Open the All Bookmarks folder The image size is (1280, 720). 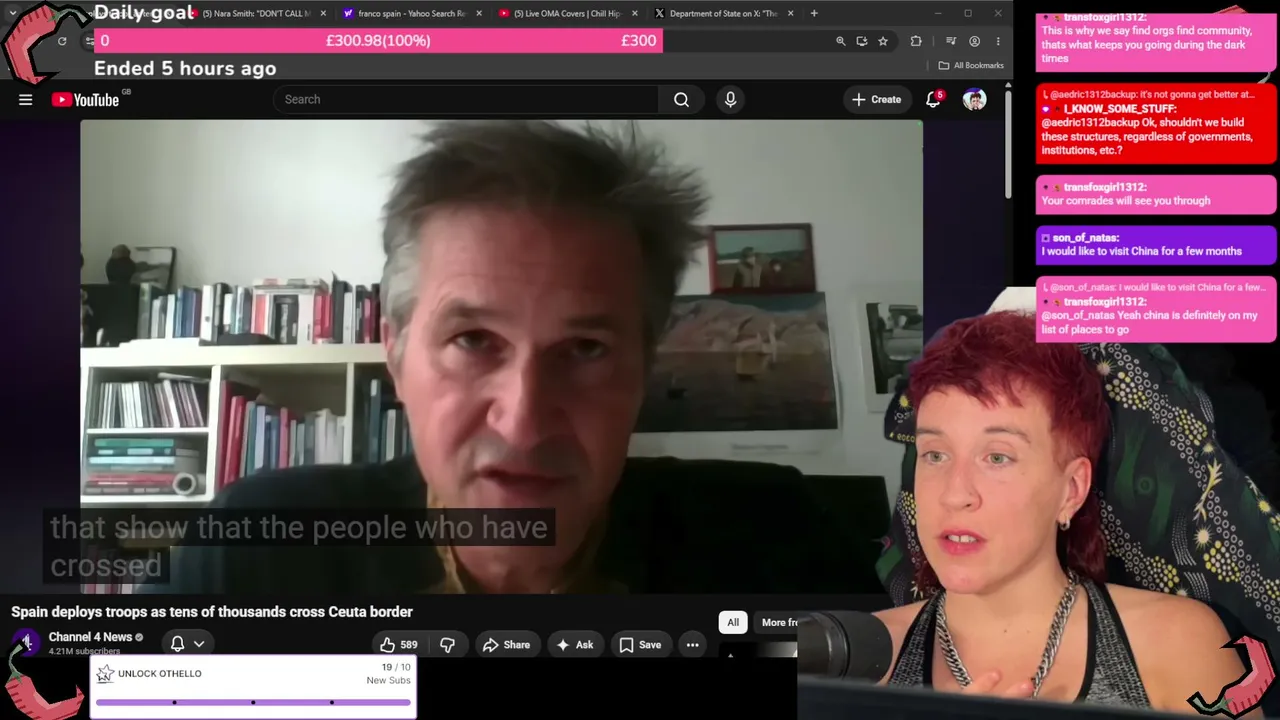(971, 66)
